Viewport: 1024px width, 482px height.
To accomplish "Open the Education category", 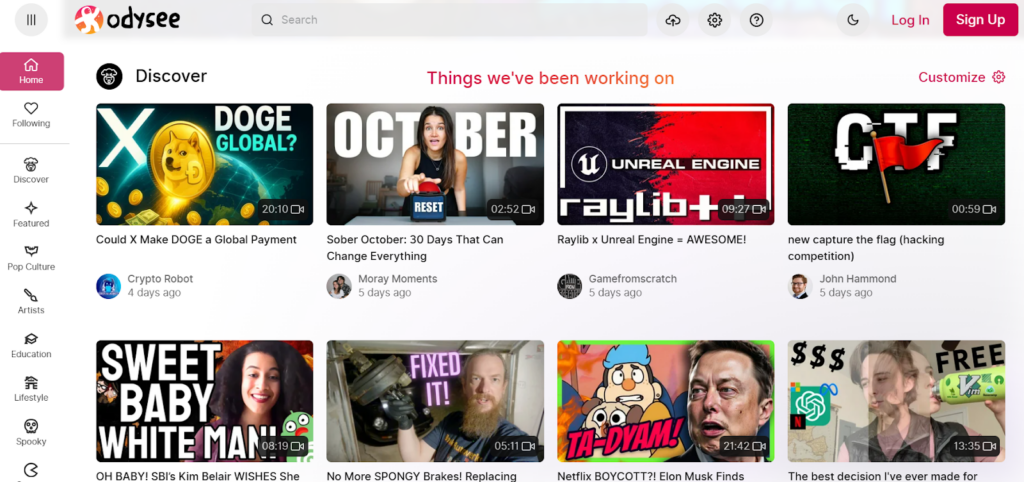I will pyautogui.click(x=31, y=345).
